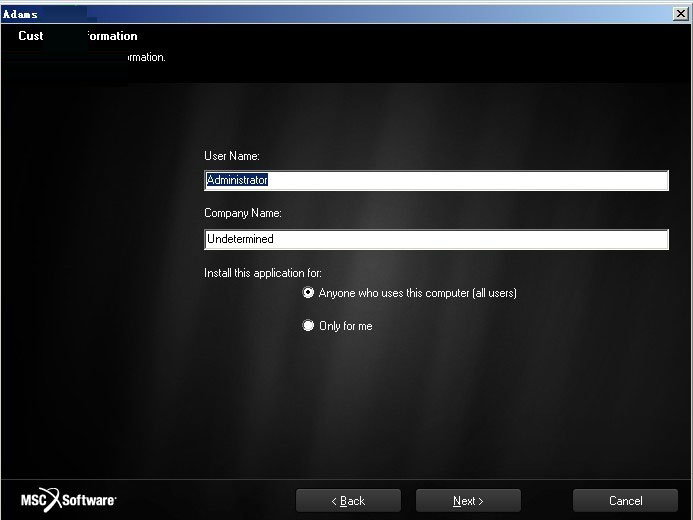This screenshot has width=693, height=520.
Task: Cancel the Adams installation
Action: coord(625,501)
